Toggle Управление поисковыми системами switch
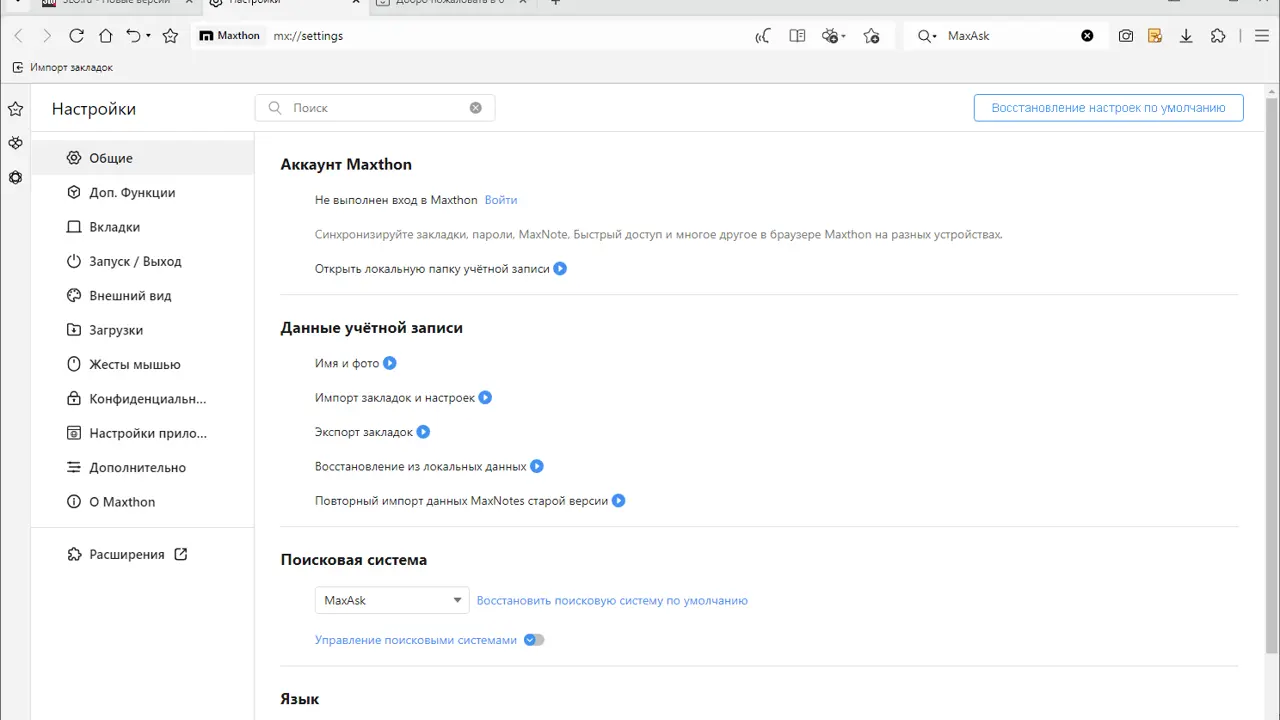 point(534,640)
